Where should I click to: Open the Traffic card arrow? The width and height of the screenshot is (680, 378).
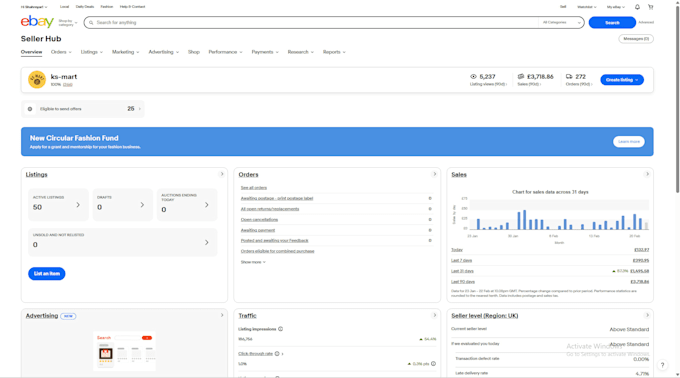(434, 315)
